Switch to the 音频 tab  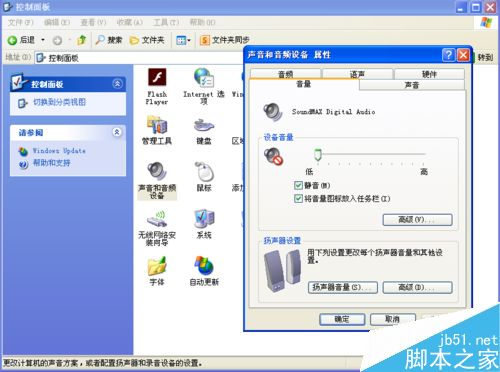click(x=286, y=74)
